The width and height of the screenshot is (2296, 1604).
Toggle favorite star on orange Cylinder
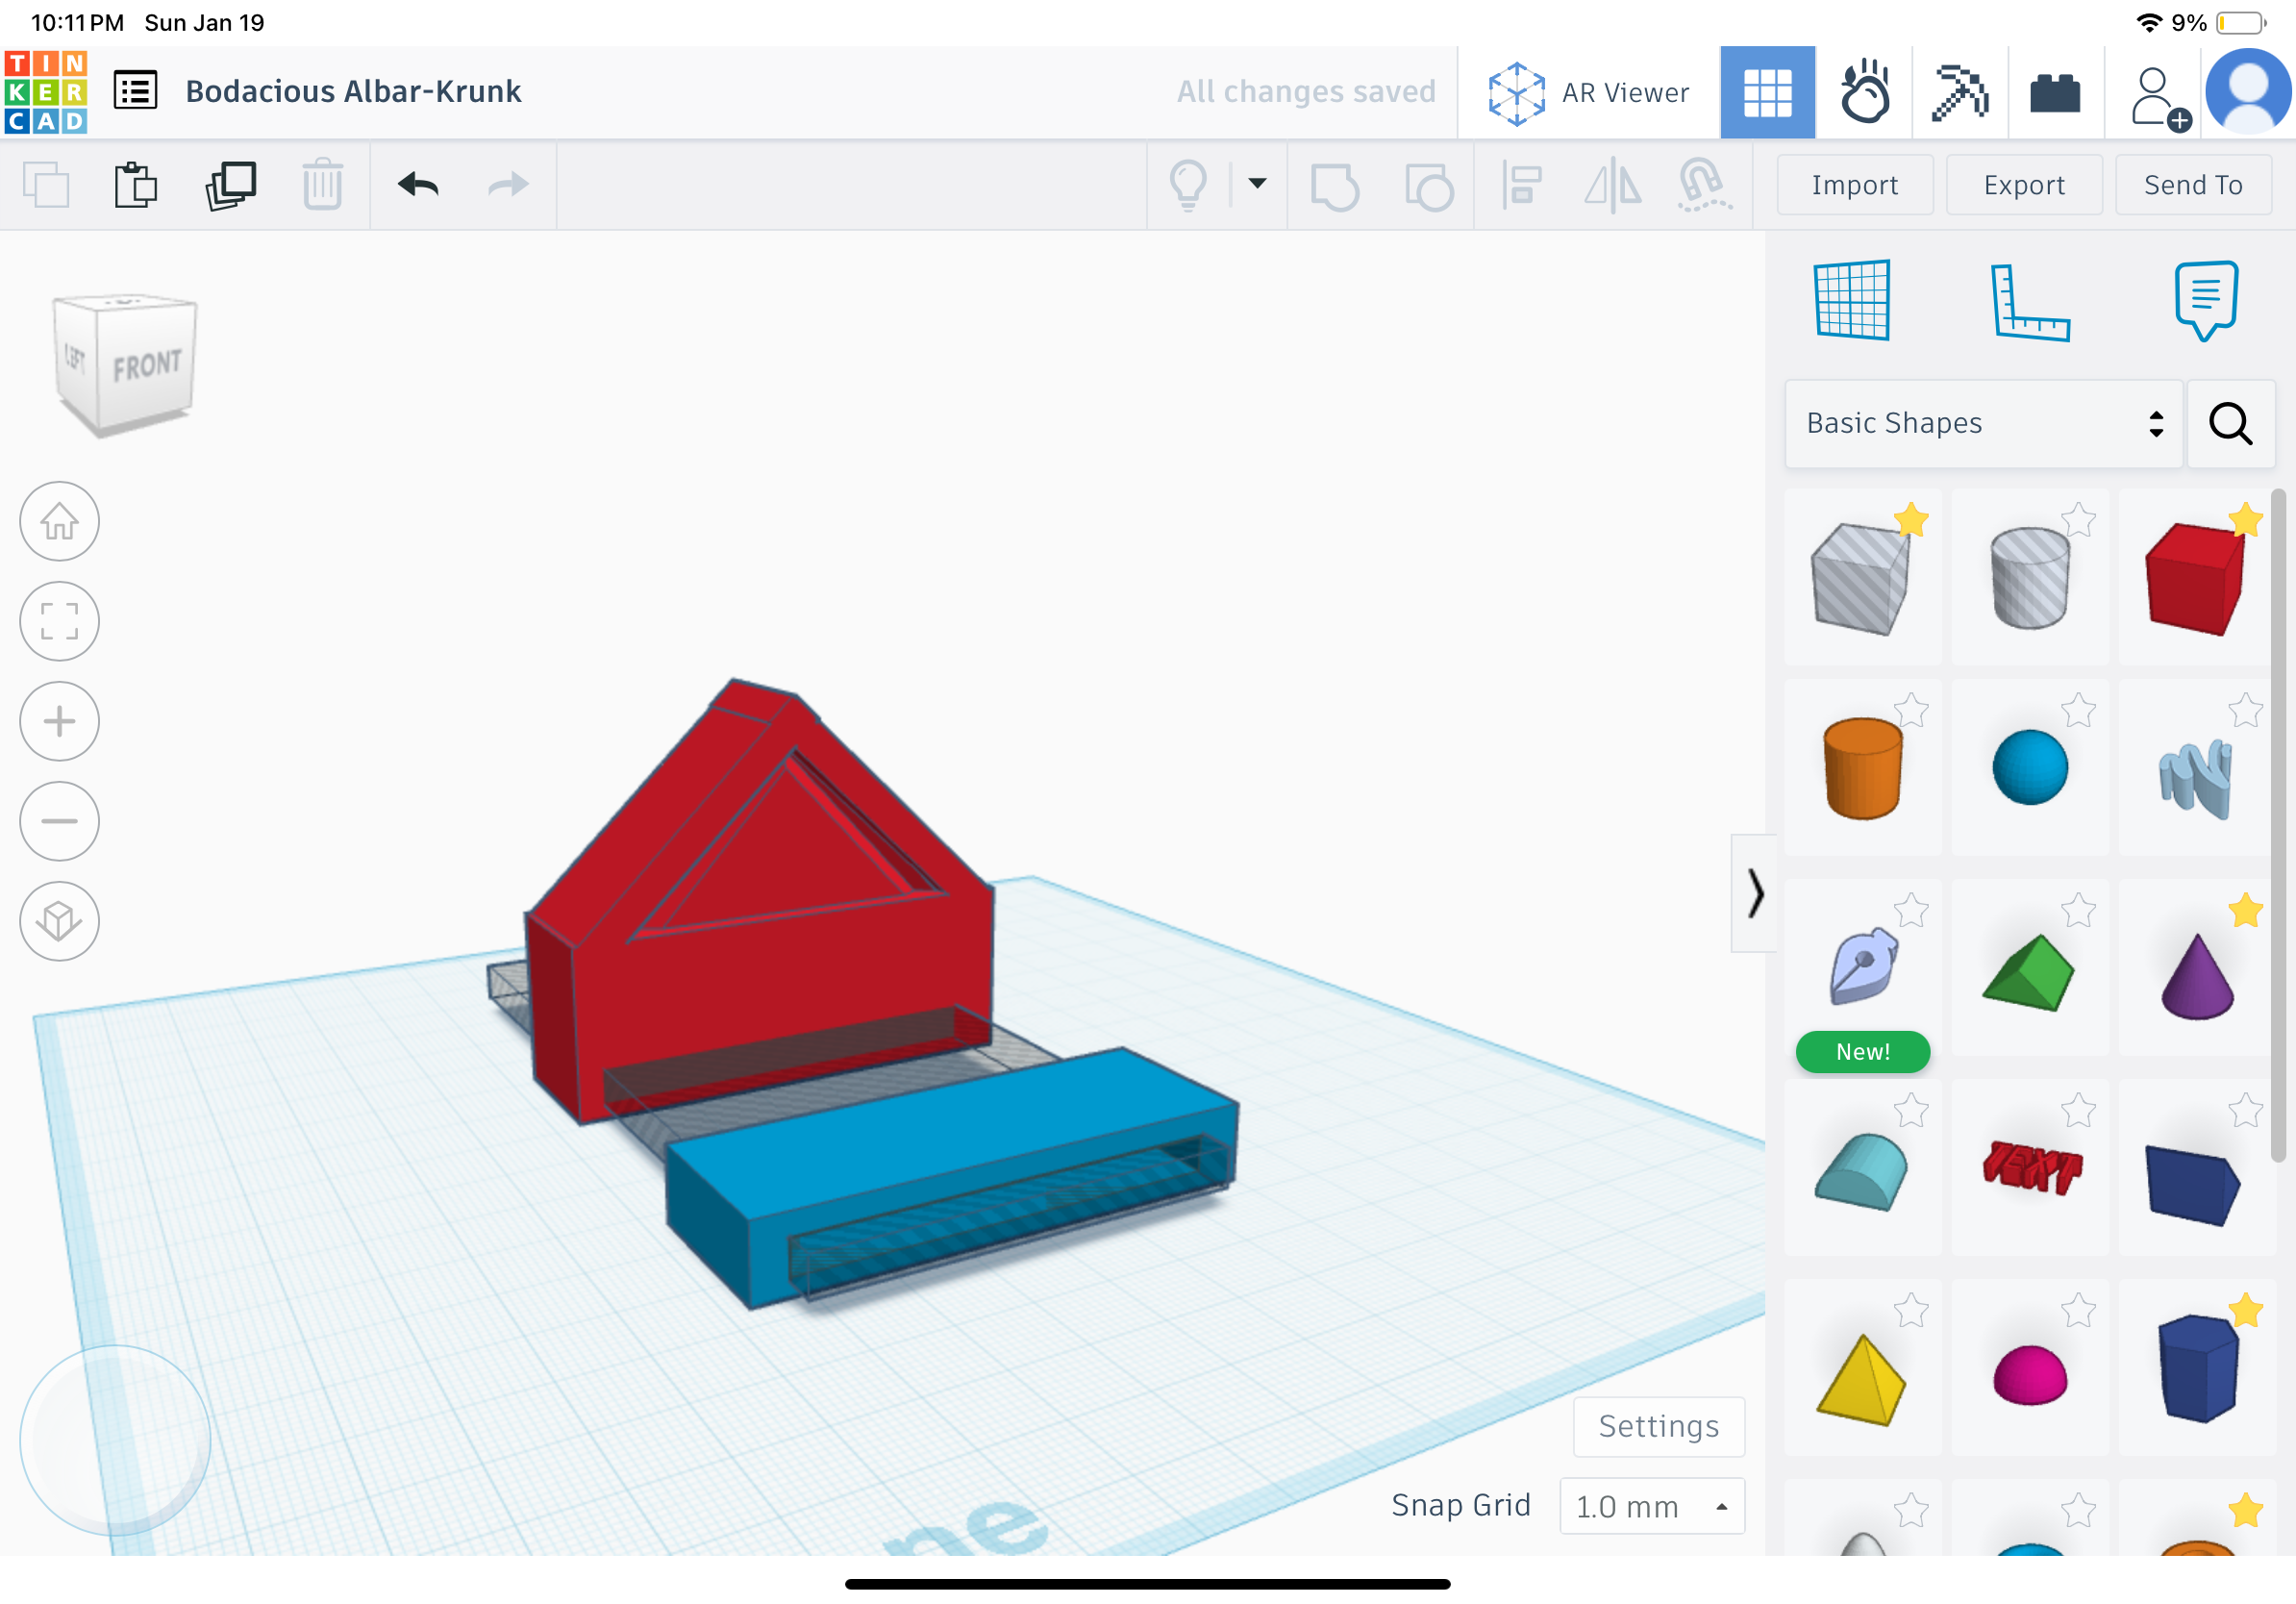1910,710
